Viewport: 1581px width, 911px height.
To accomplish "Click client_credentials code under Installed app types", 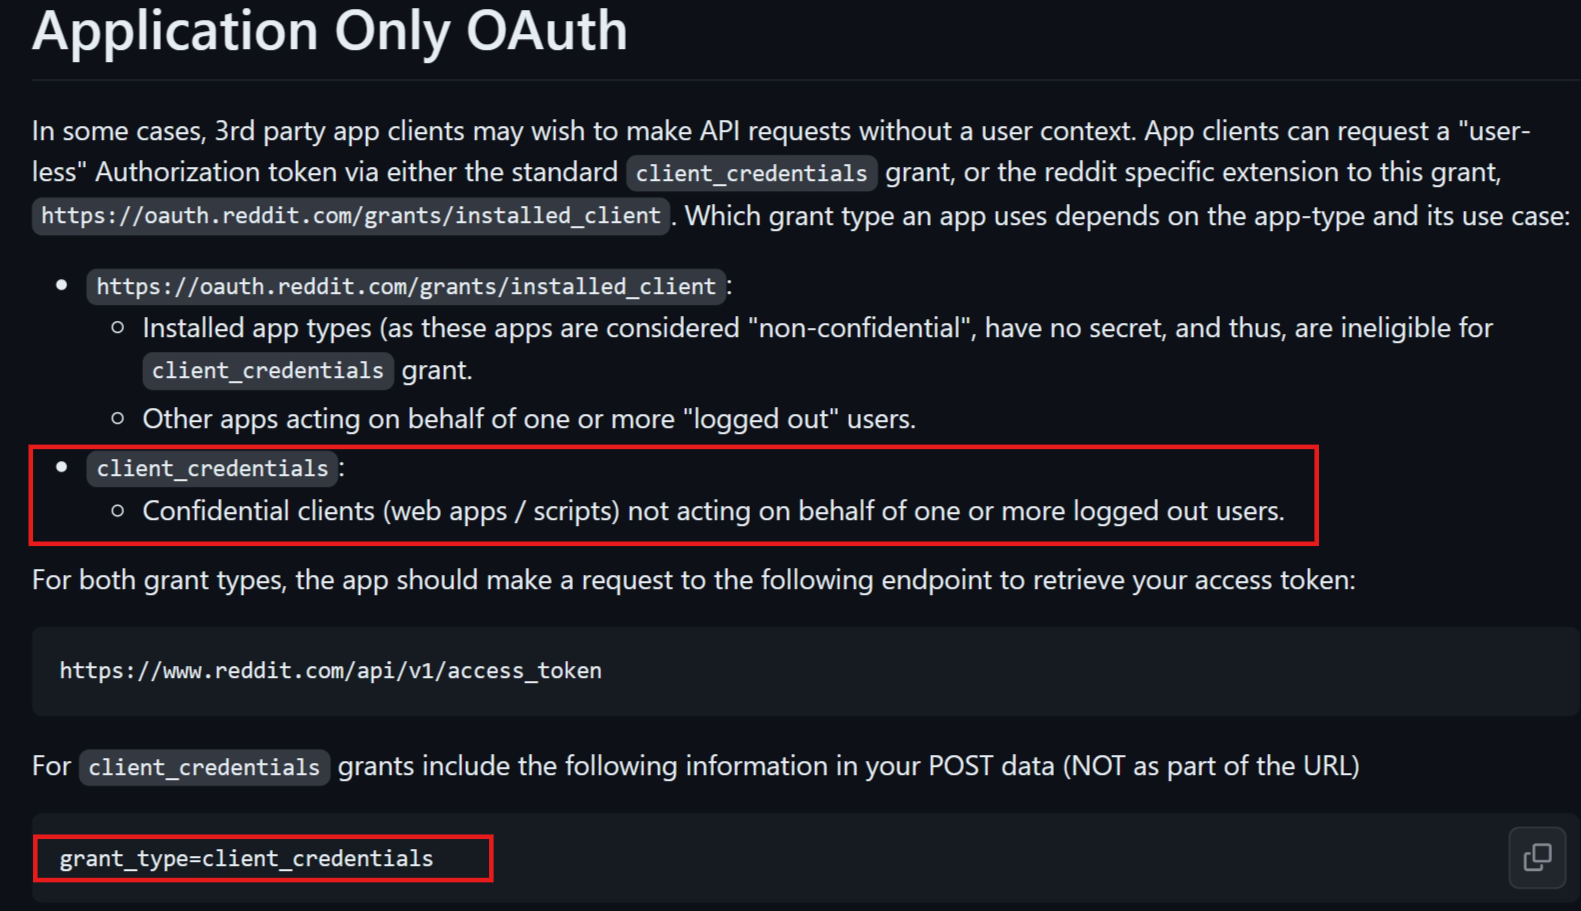I will 268,371.
